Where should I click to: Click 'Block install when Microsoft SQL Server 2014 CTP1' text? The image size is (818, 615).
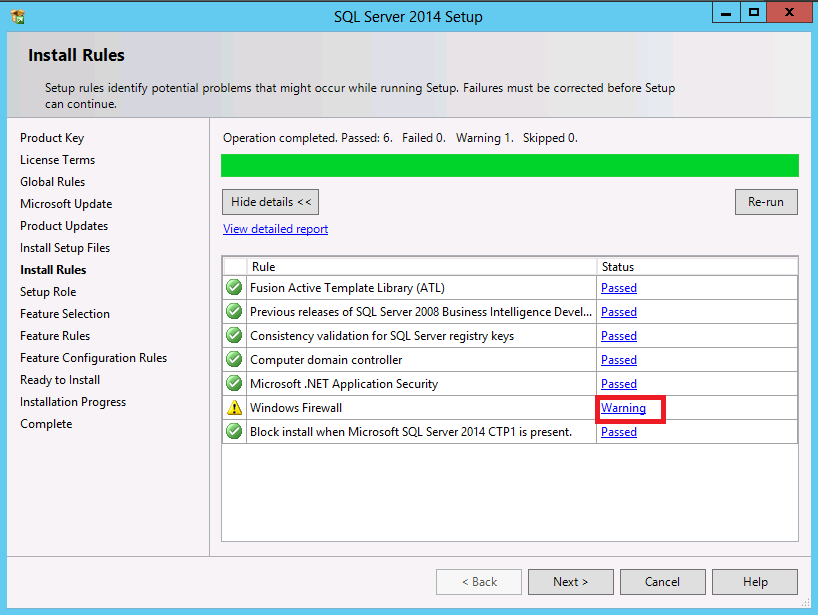coord(411,432)
